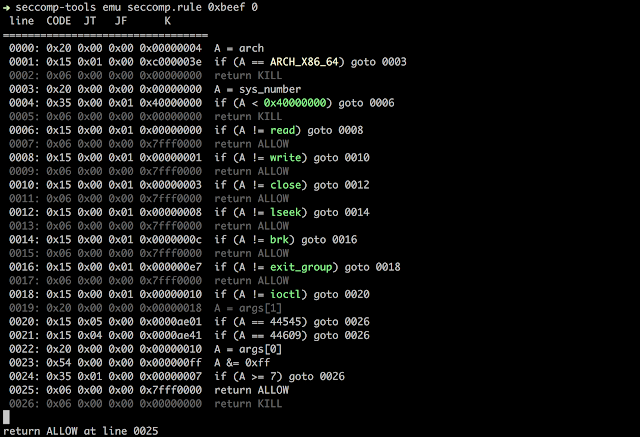Click the green 'close' syscall name
This screenshot has height=437, width=640.
[285, 185]
